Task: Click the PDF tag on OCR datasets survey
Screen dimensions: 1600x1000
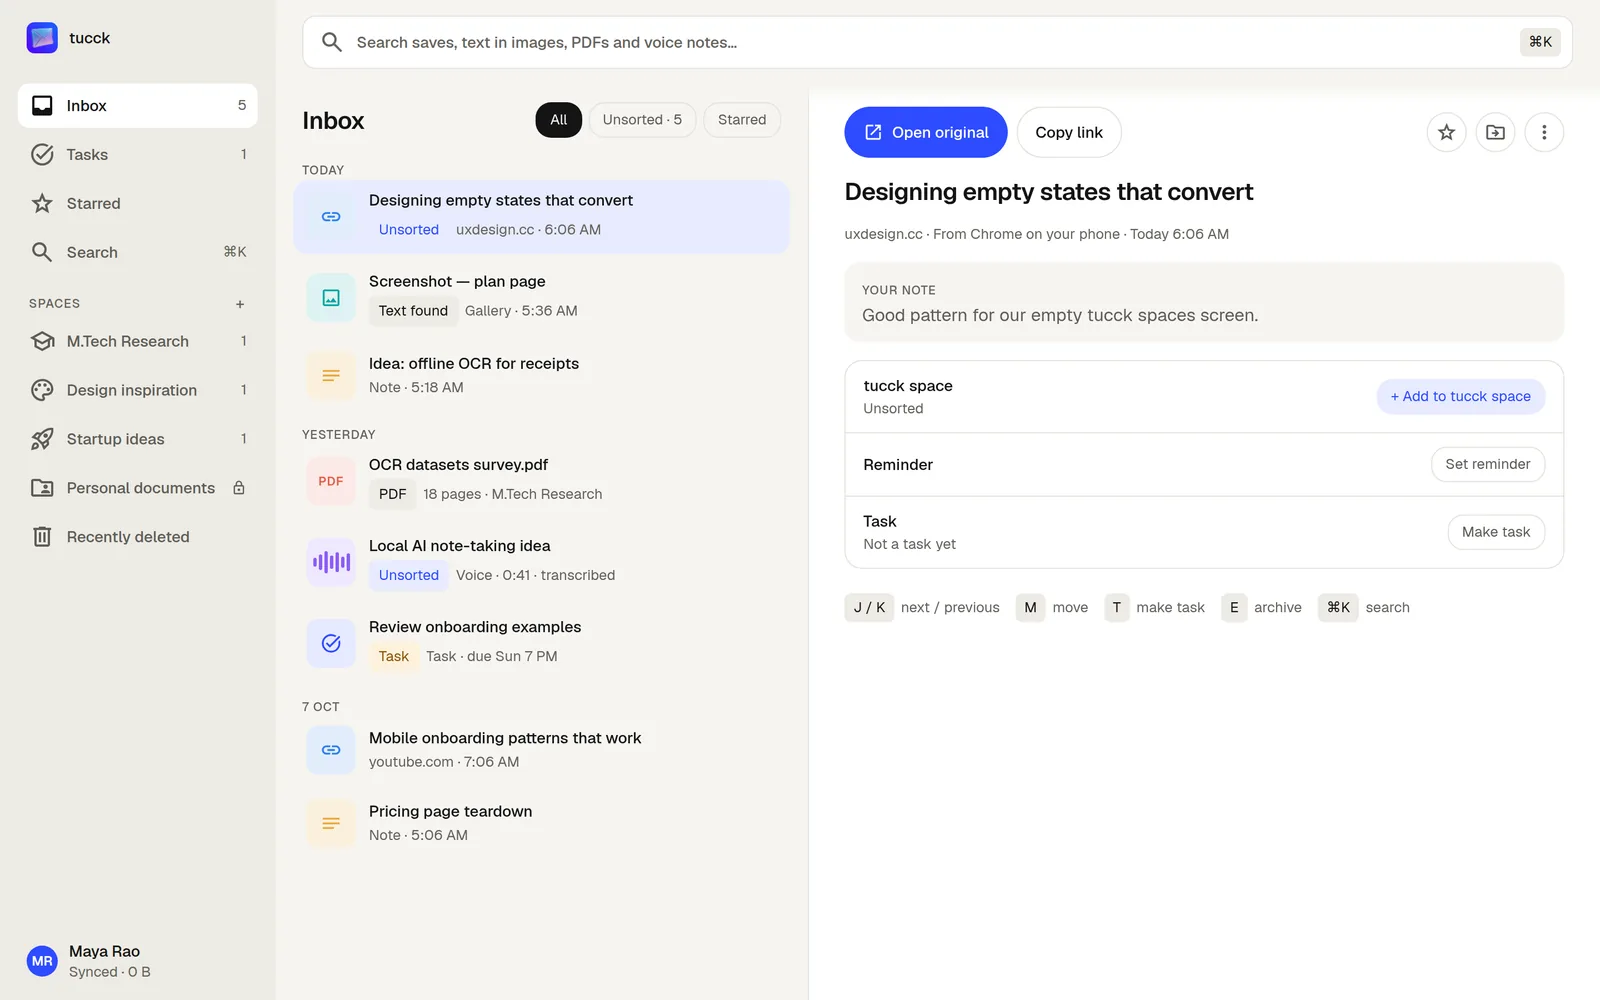Action: (x=392, y=495)
